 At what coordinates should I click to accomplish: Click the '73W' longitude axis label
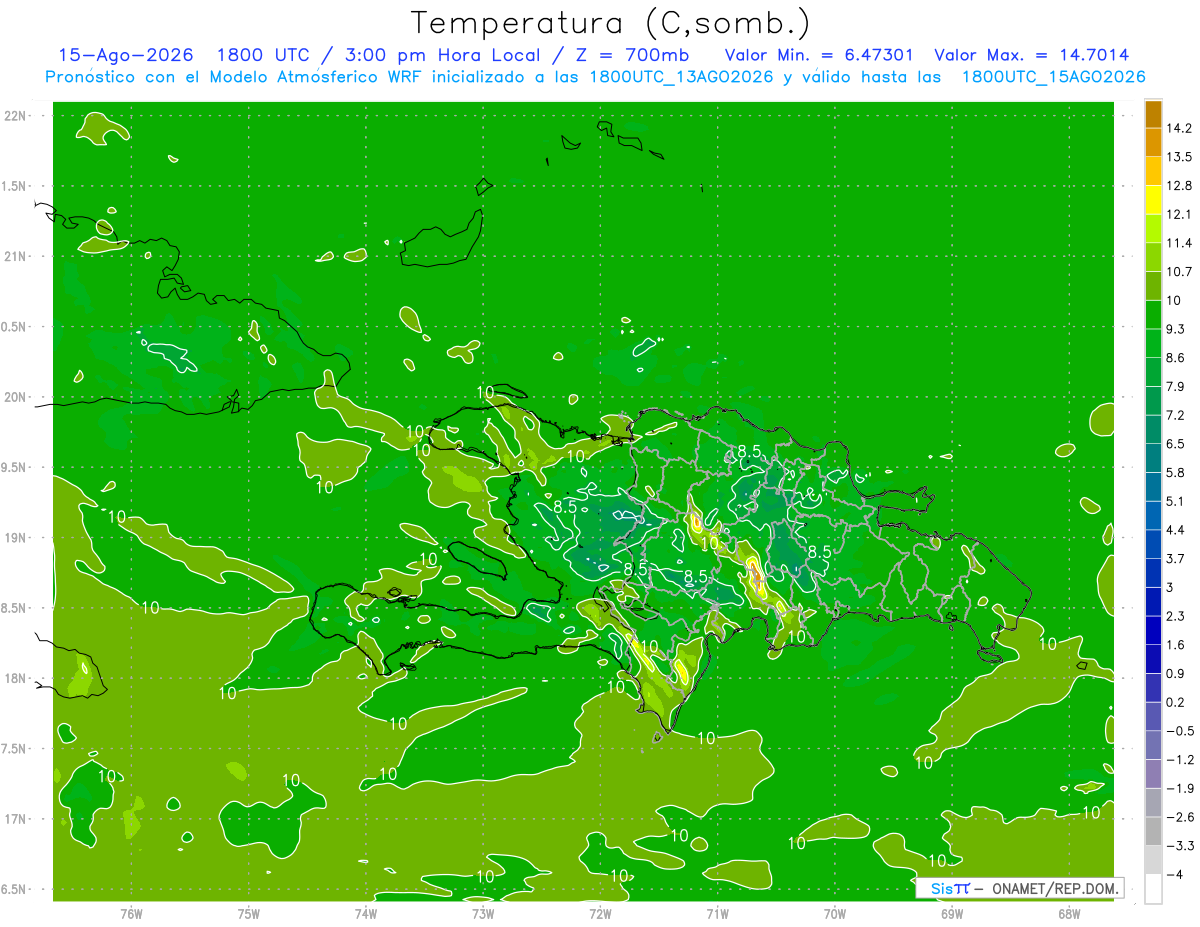point(483,913)
